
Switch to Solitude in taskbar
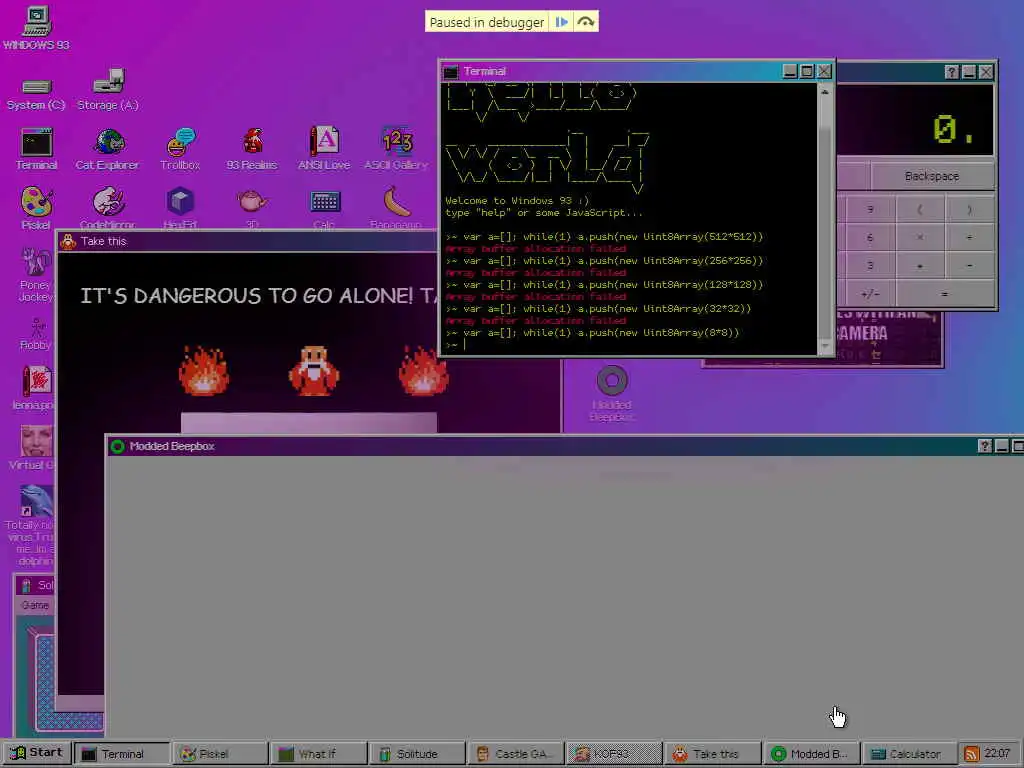417,754
